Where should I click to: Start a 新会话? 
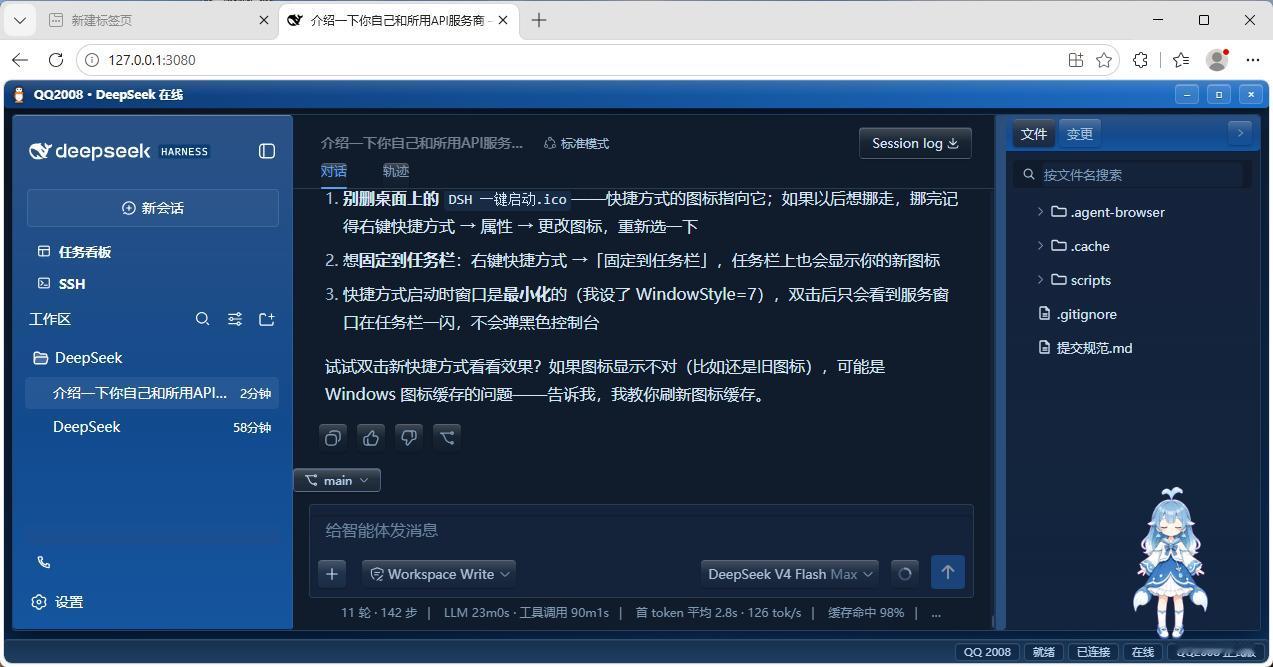153,208
